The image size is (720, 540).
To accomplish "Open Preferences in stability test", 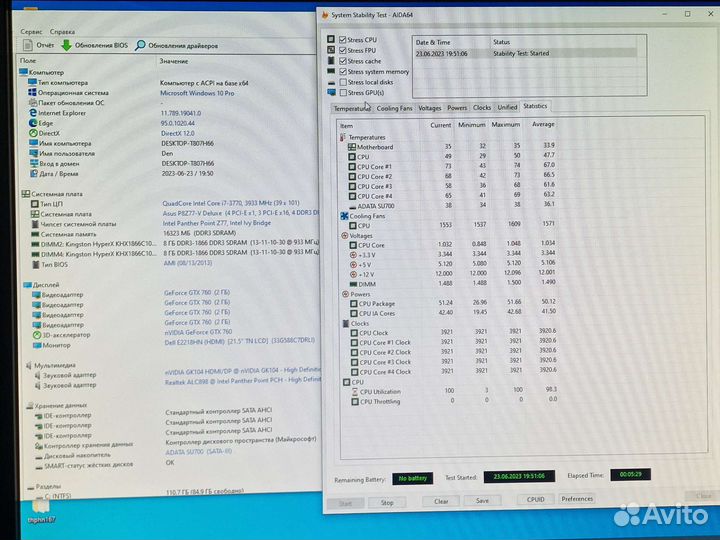I will click(577, 498).
